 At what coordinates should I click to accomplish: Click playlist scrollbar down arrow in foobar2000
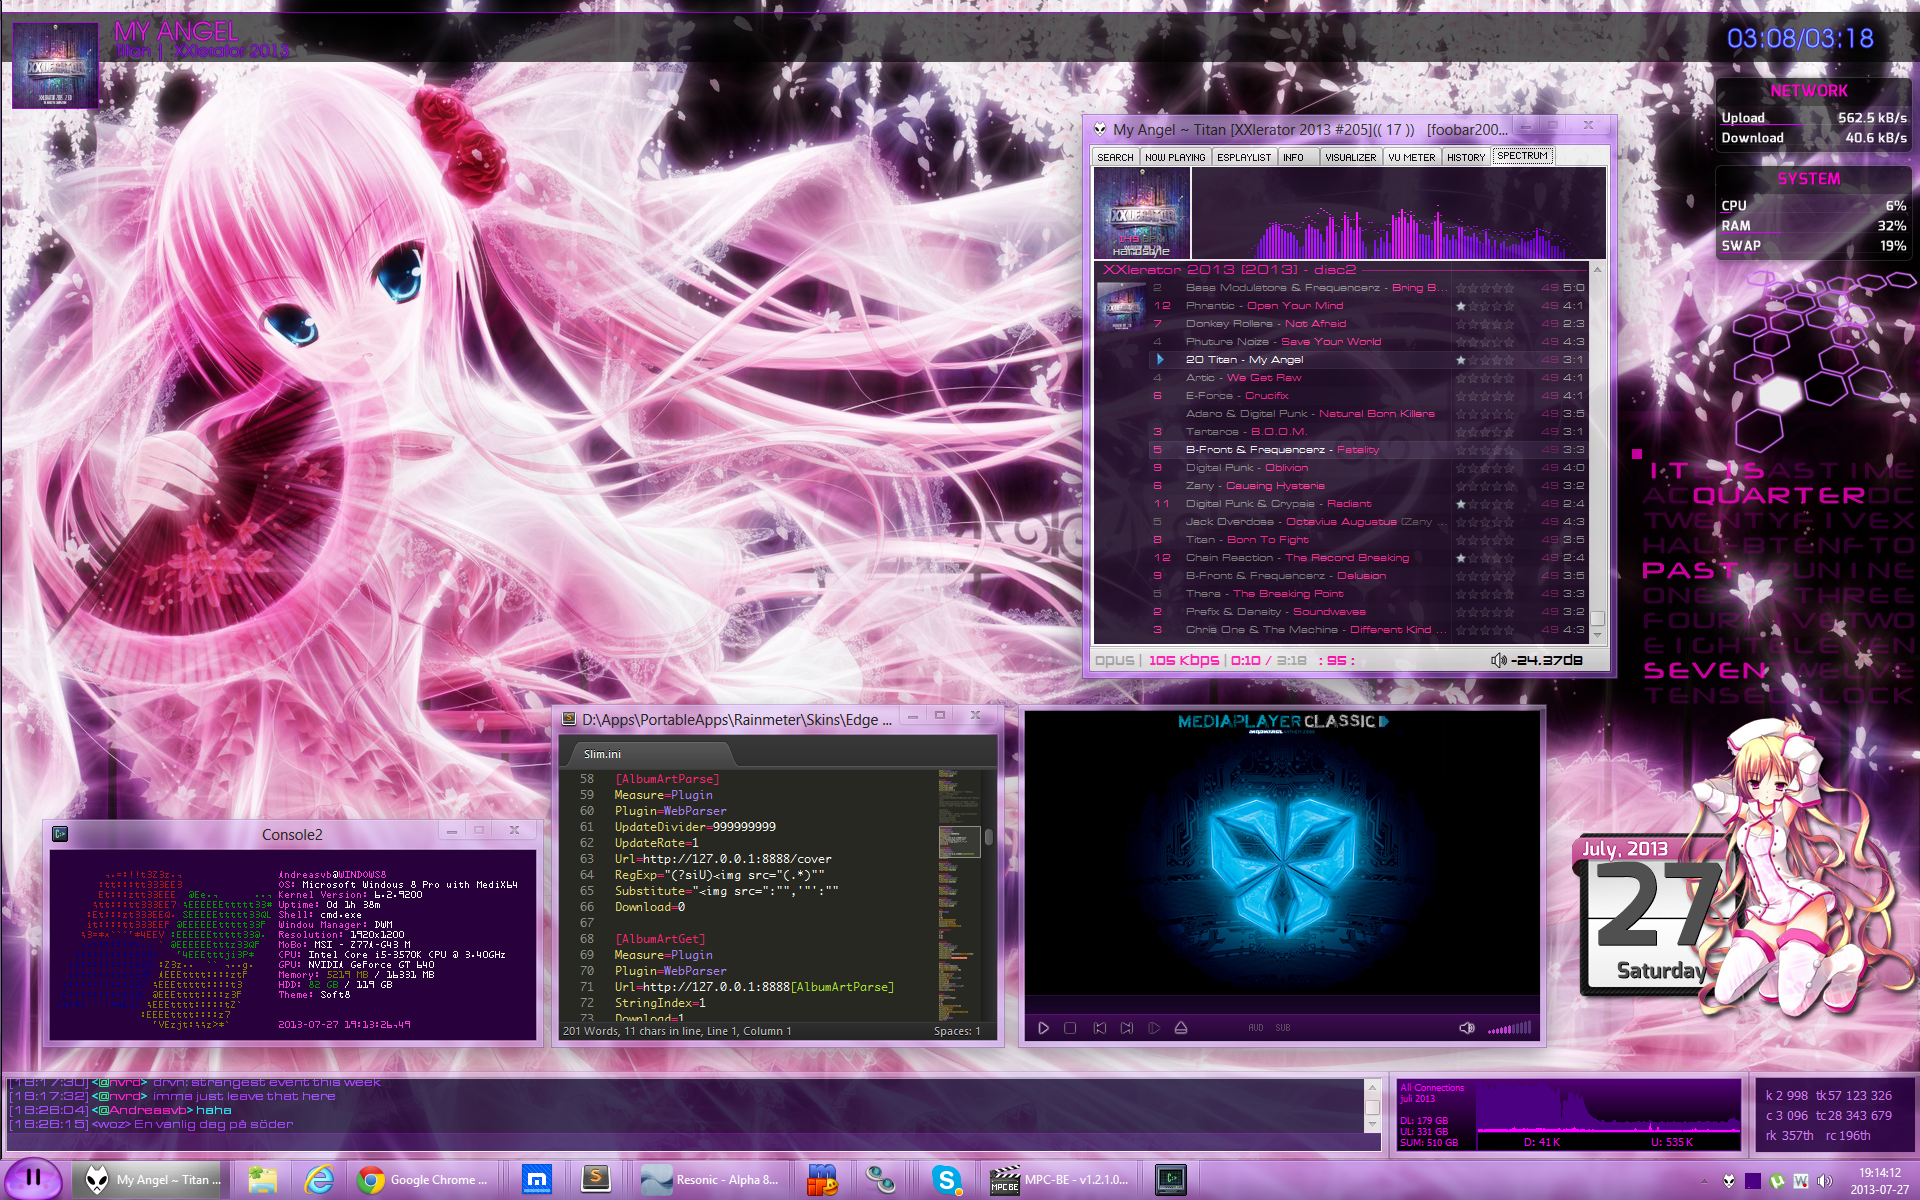pyautogui.click(x=1597, y=636)
